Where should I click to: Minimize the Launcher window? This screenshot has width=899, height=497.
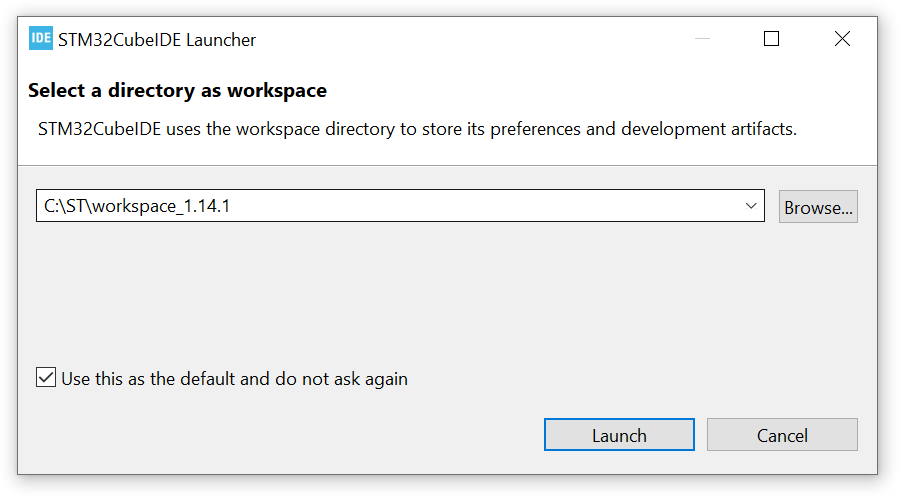[700, 39]
